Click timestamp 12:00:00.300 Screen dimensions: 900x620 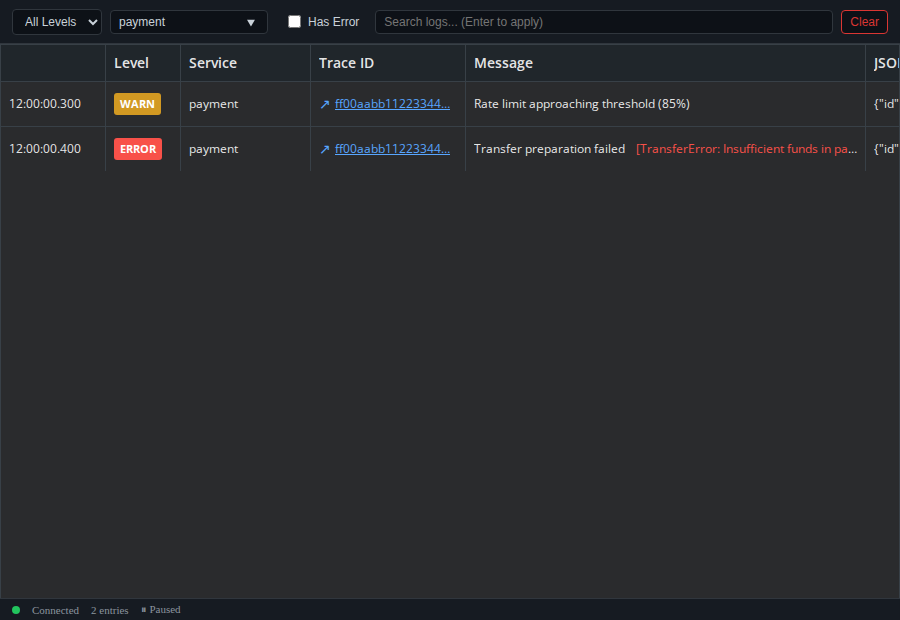tap(45, 104)
